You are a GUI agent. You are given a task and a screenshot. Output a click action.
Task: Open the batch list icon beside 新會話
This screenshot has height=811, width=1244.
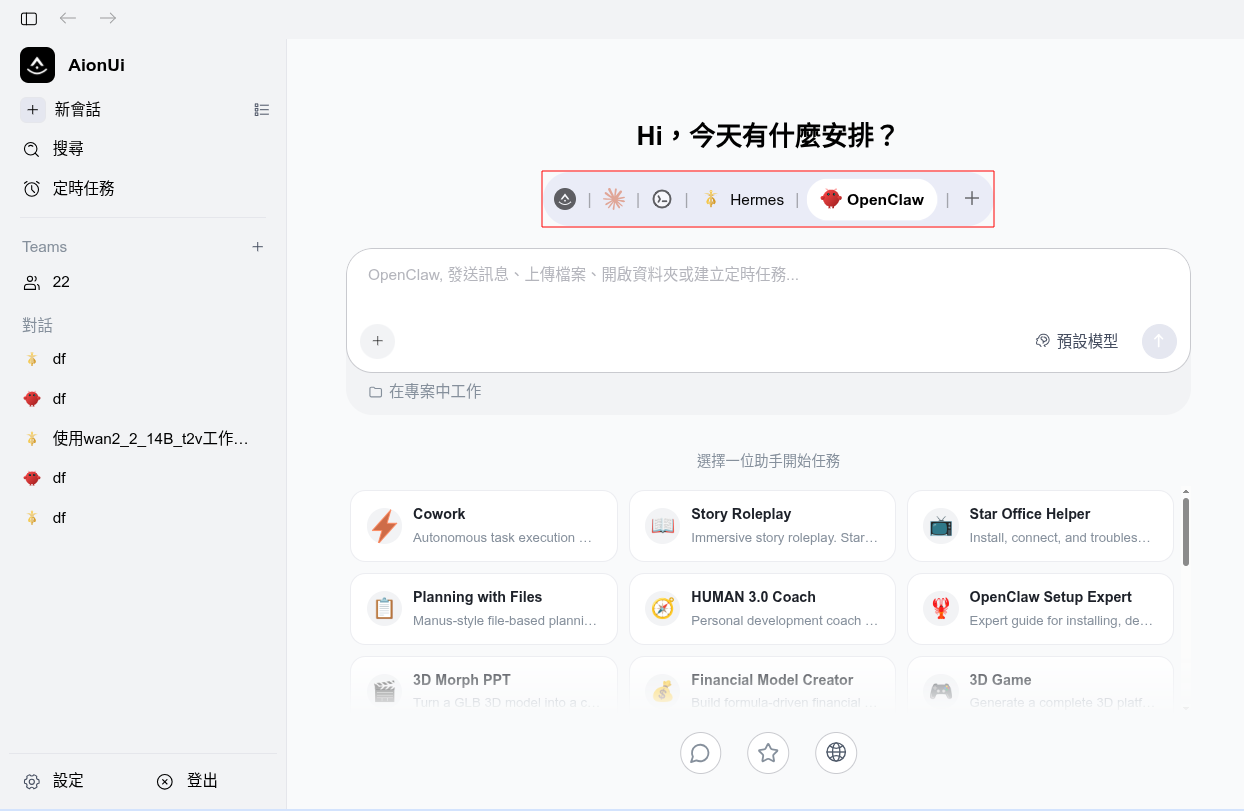pos(262,110)
